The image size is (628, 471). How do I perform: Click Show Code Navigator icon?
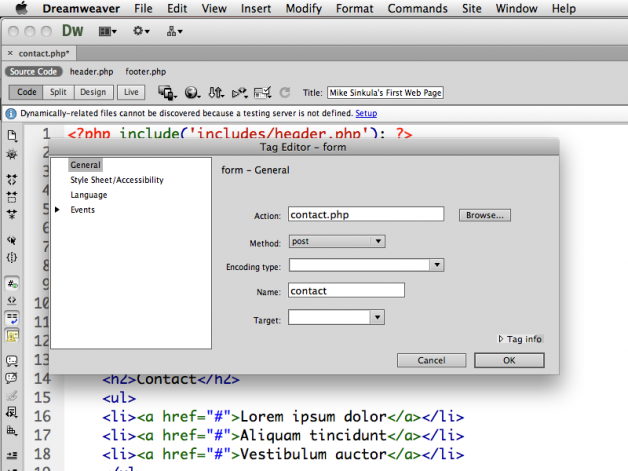12,154
